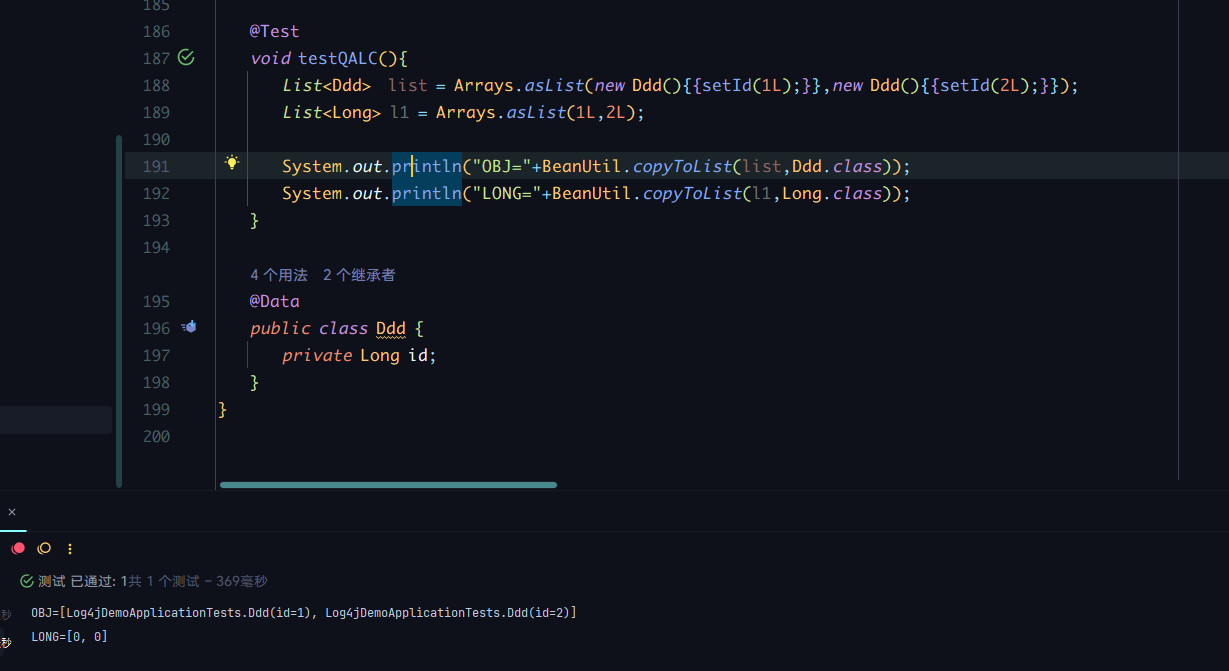The width and height of the screenshot is (1229, 671).
Task: Open the vertical three-dots more options menu
Action: coord(70,548)
